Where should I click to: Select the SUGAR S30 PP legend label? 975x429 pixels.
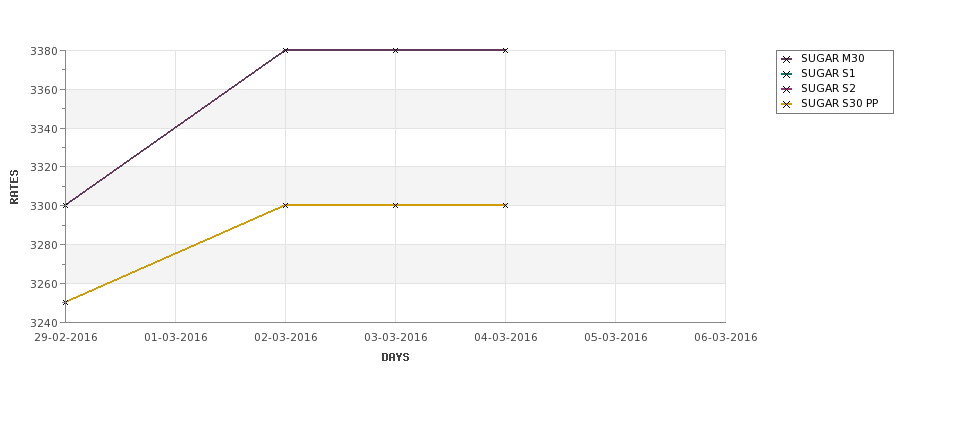coord(839,103)
